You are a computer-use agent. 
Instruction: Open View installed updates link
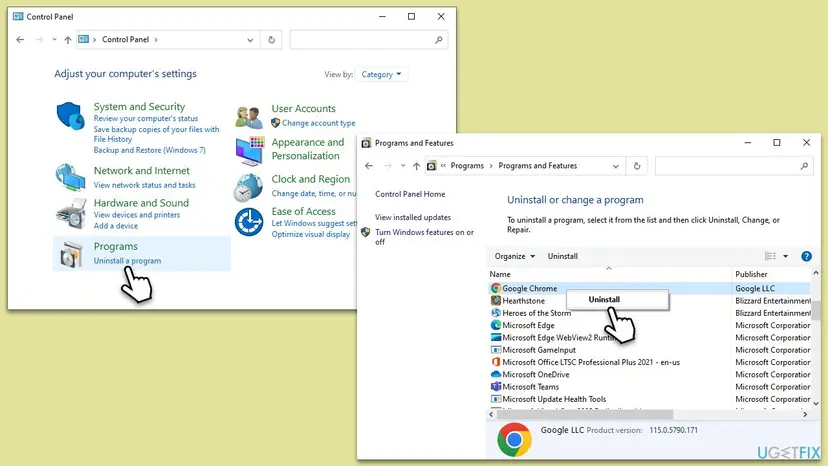413,218
